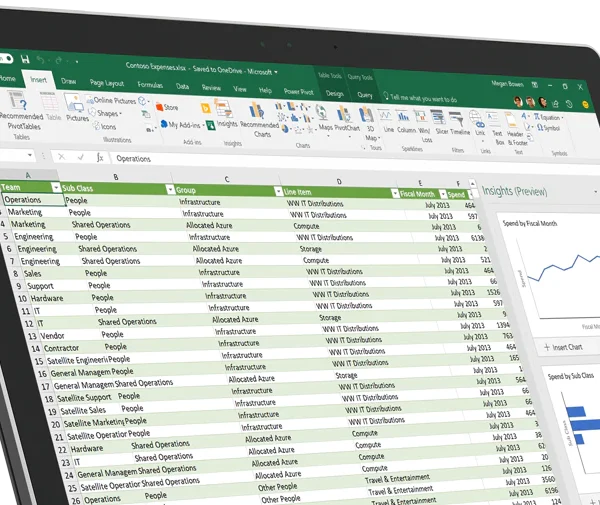Viewport: 600px width, 505px height.
Task: Open the Store add-ins button
Action: (x=167, y=108)
